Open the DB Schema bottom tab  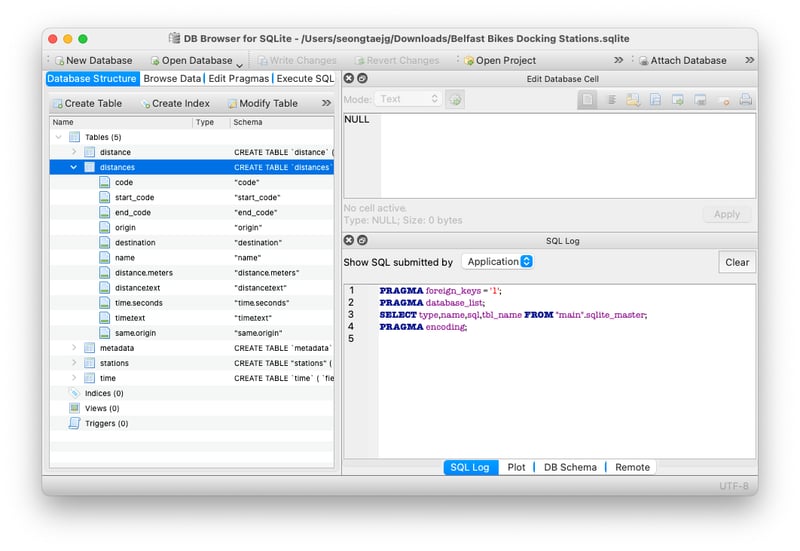click(x=570, y=467)
